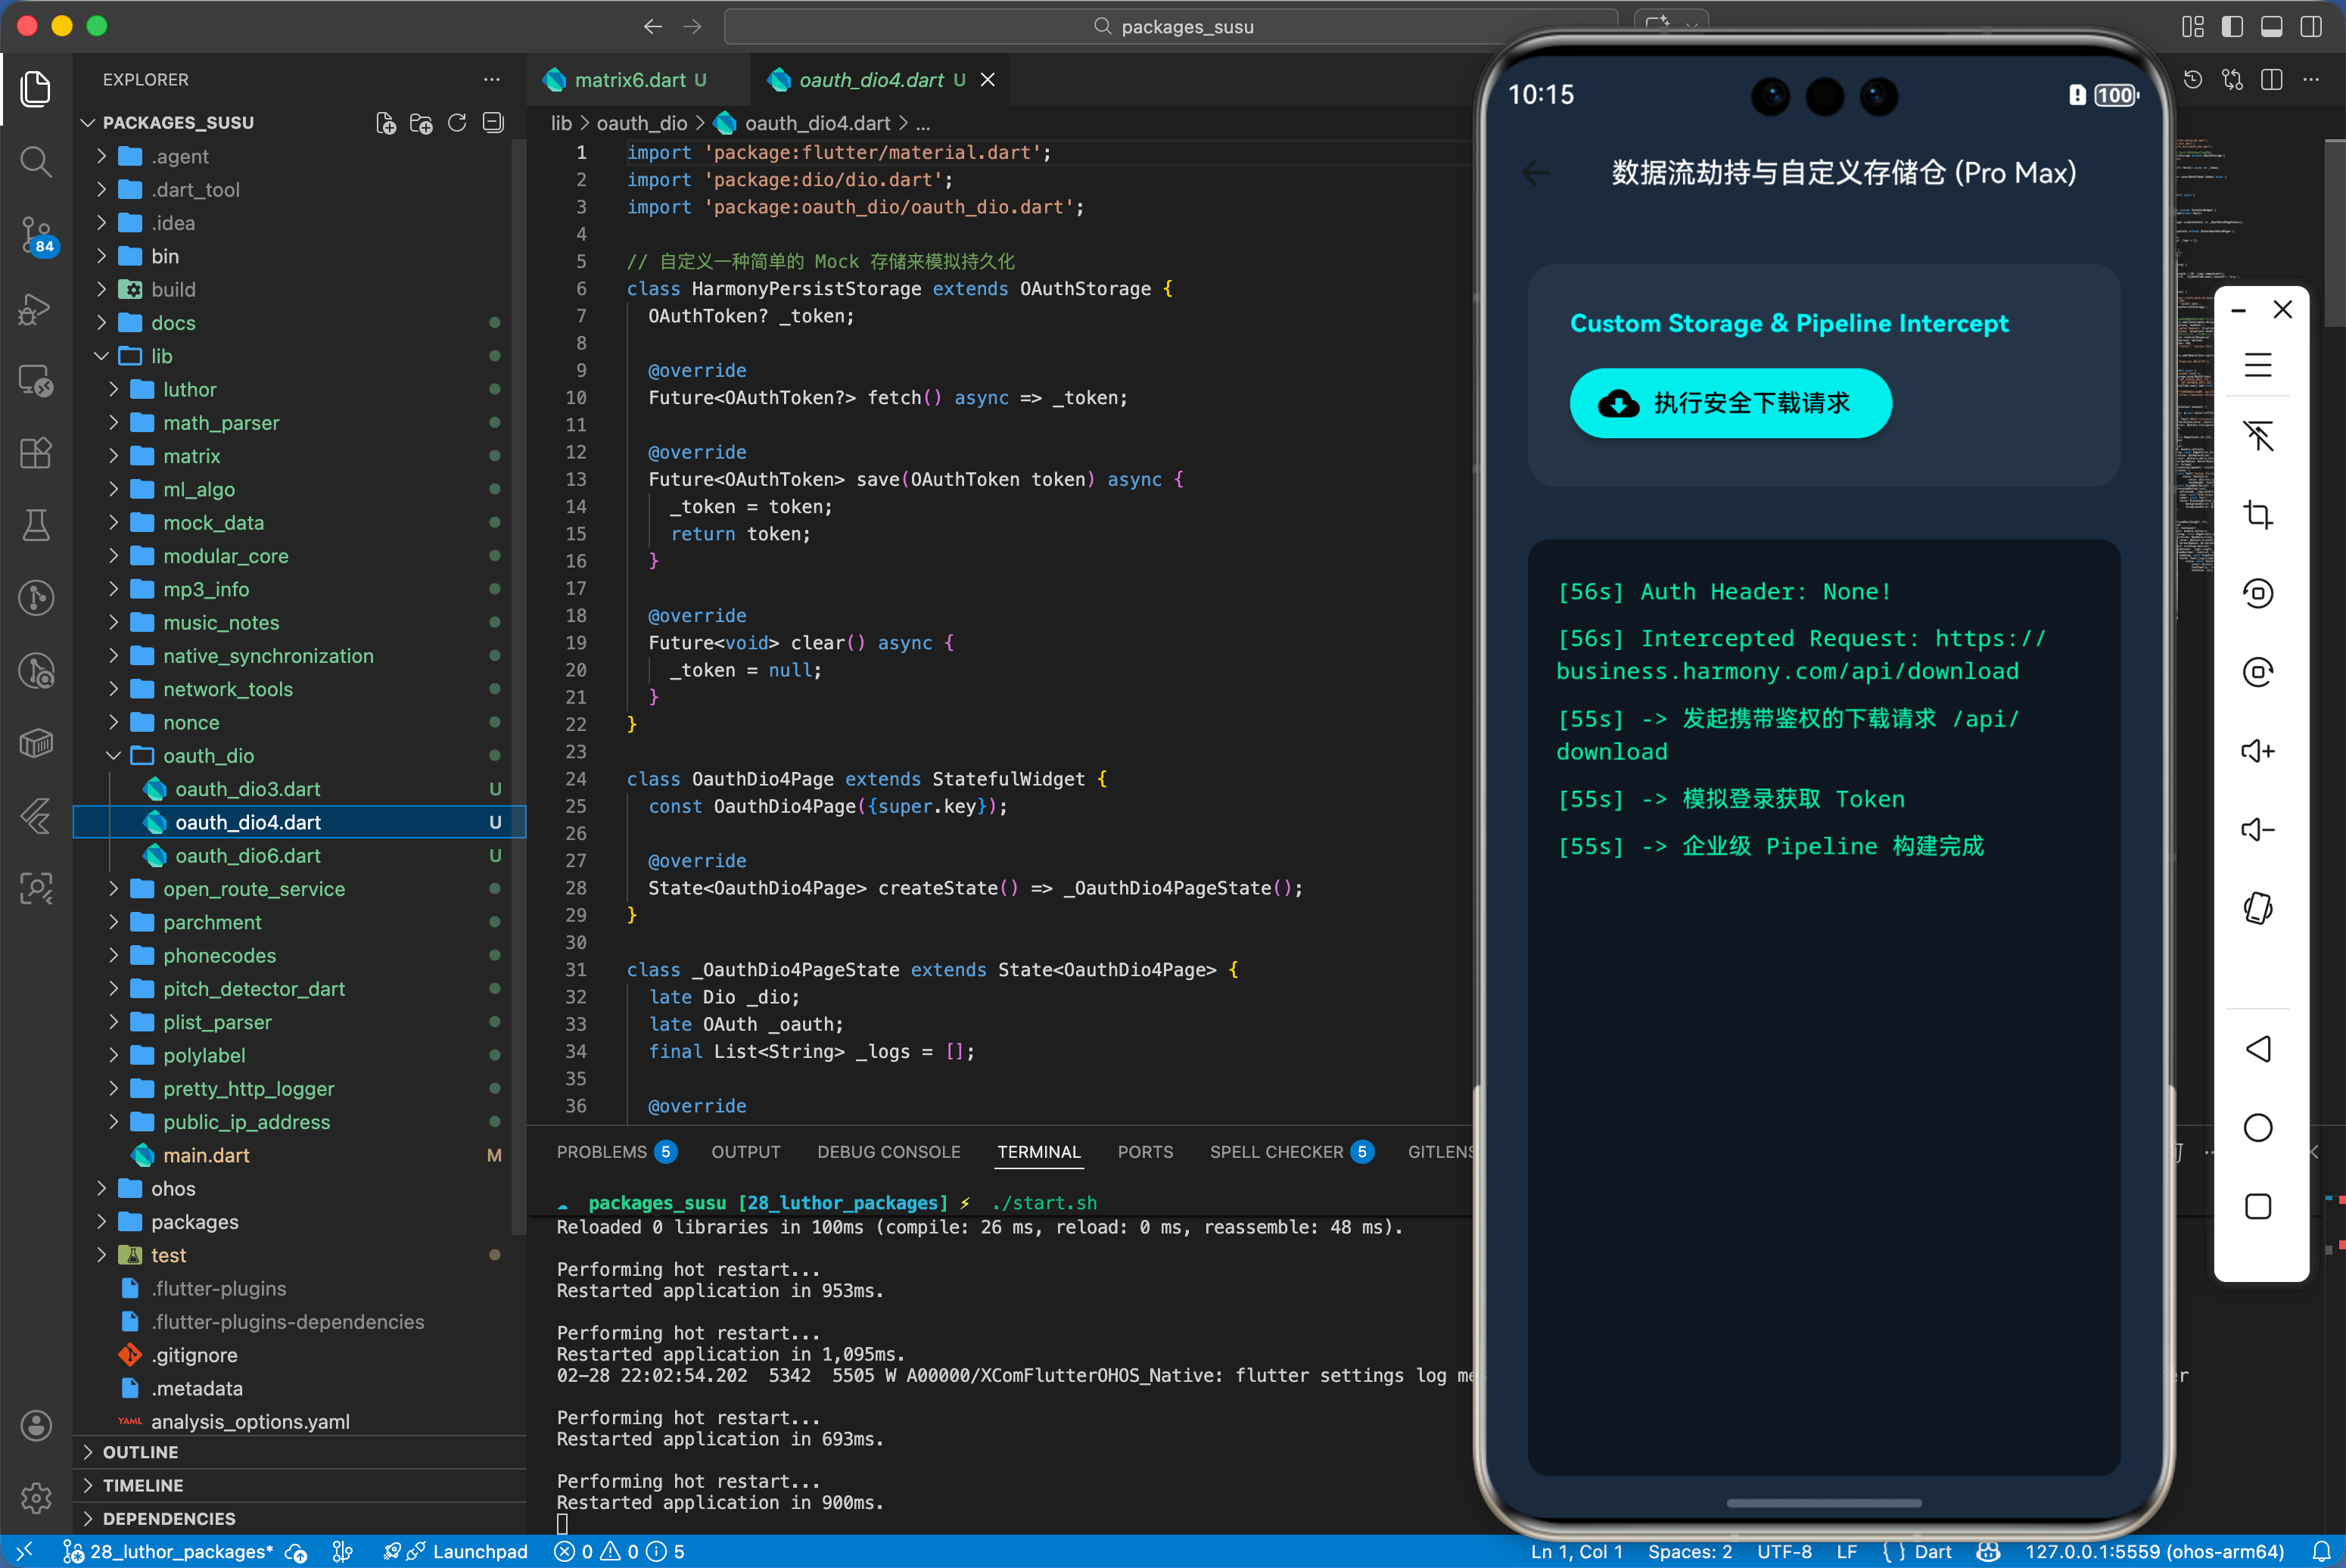The image size is (2346, 1568).
Task: Open the DEBUG CONSOLE panel tab
Action: coord(888,1152)
